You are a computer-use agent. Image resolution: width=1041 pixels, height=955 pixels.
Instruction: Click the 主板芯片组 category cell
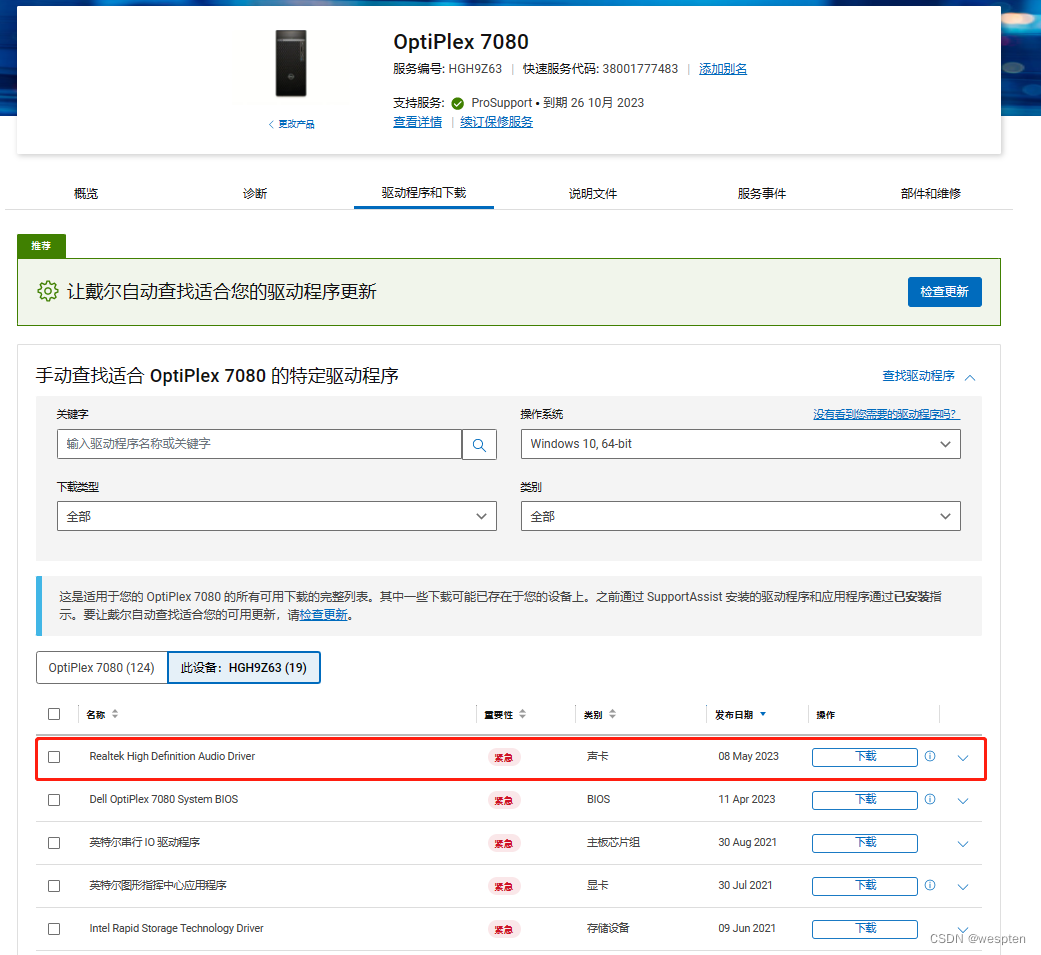613,842
